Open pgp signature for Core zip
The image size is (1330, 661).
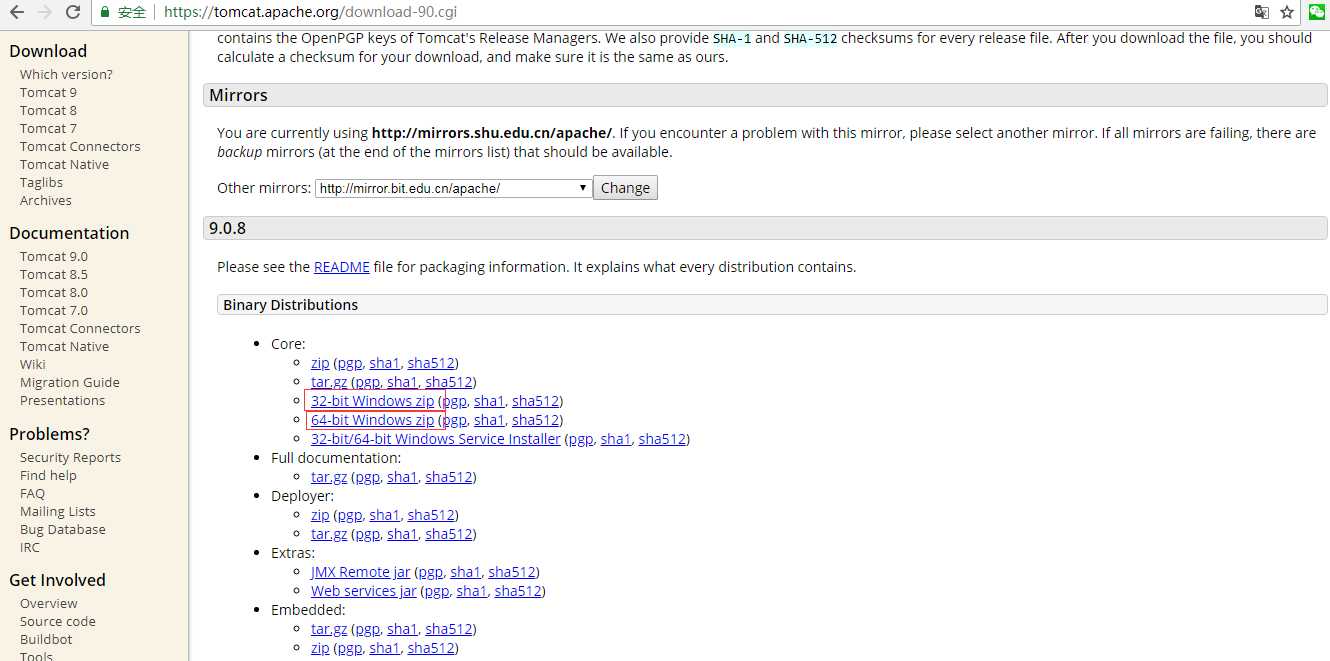click(349, 363)
